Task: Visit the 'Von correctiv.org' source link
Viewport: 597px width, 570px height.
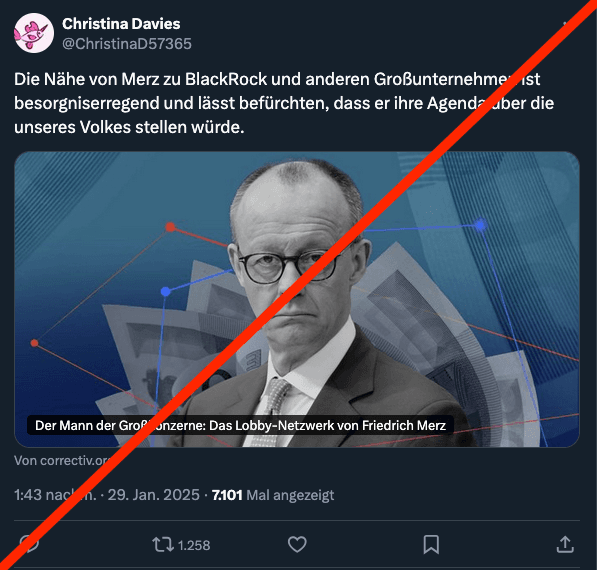Action: click(x=64, y=461)
